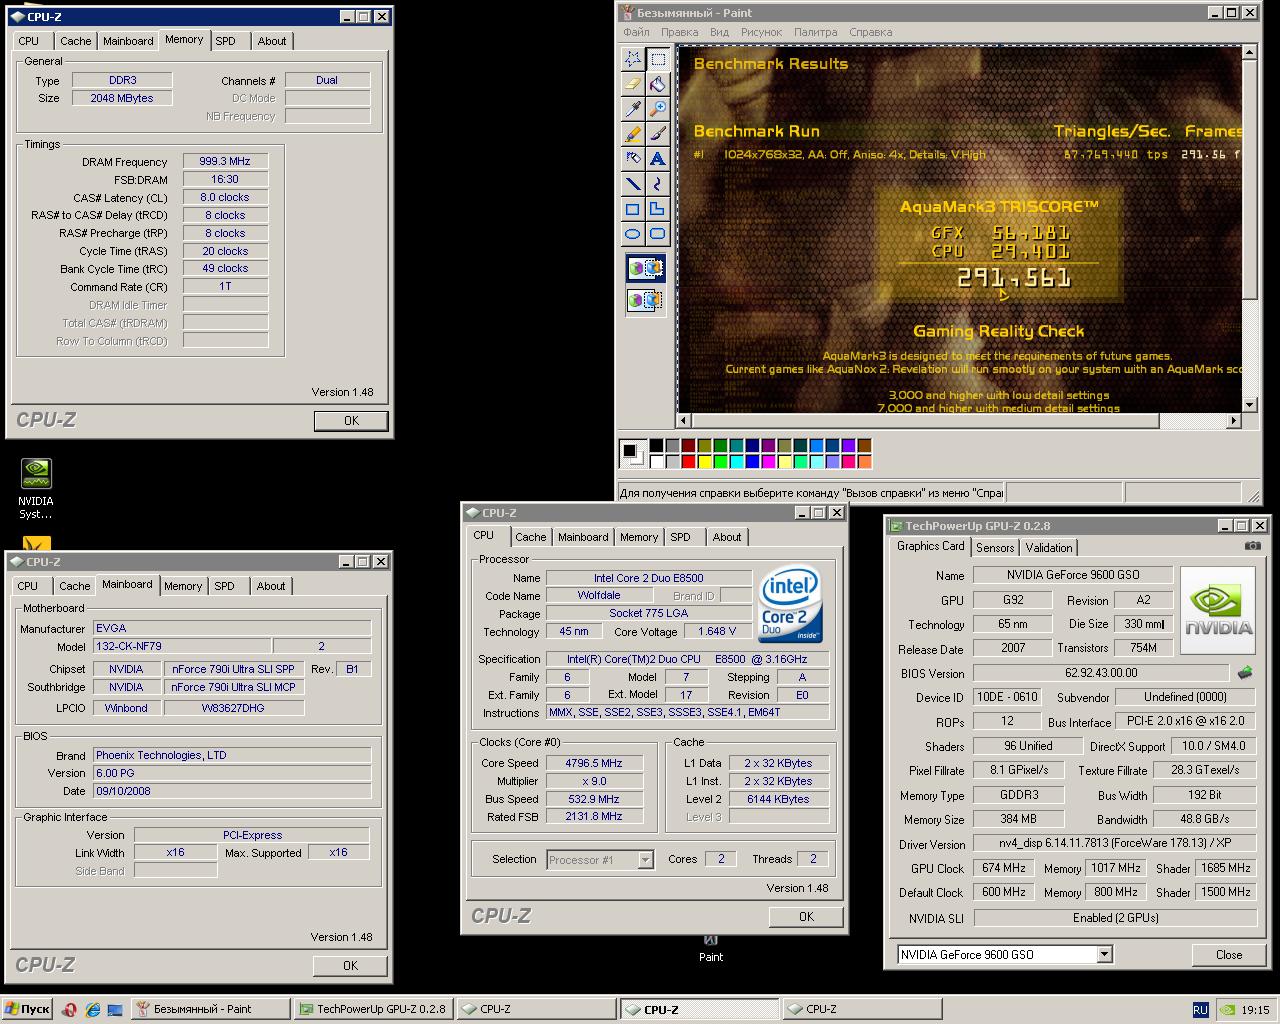Pick the yellow color in Paint palette

point(704,461)
